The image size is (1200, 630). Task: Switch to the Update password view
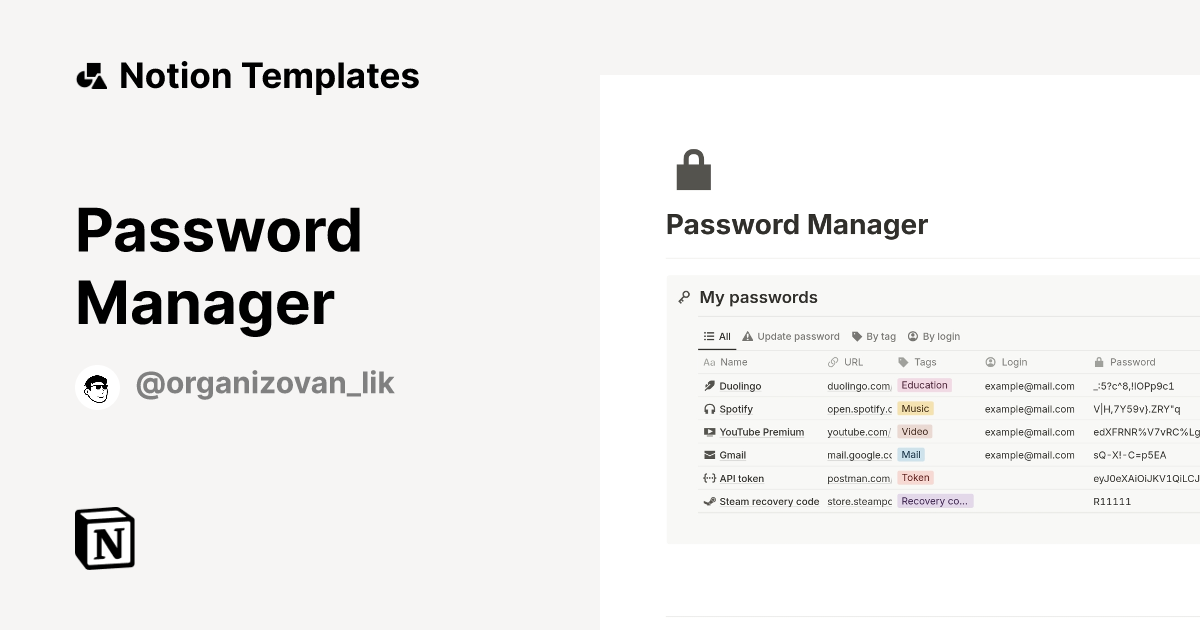point(791,336)
